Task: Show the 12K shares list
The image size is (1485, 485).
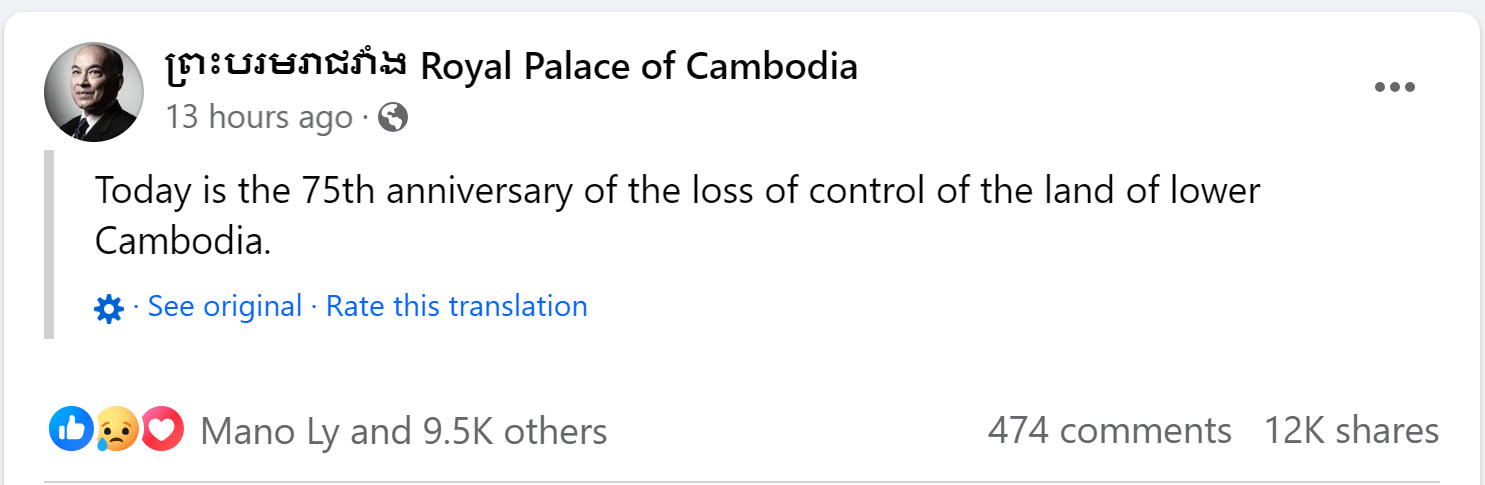Action: 1351,431
